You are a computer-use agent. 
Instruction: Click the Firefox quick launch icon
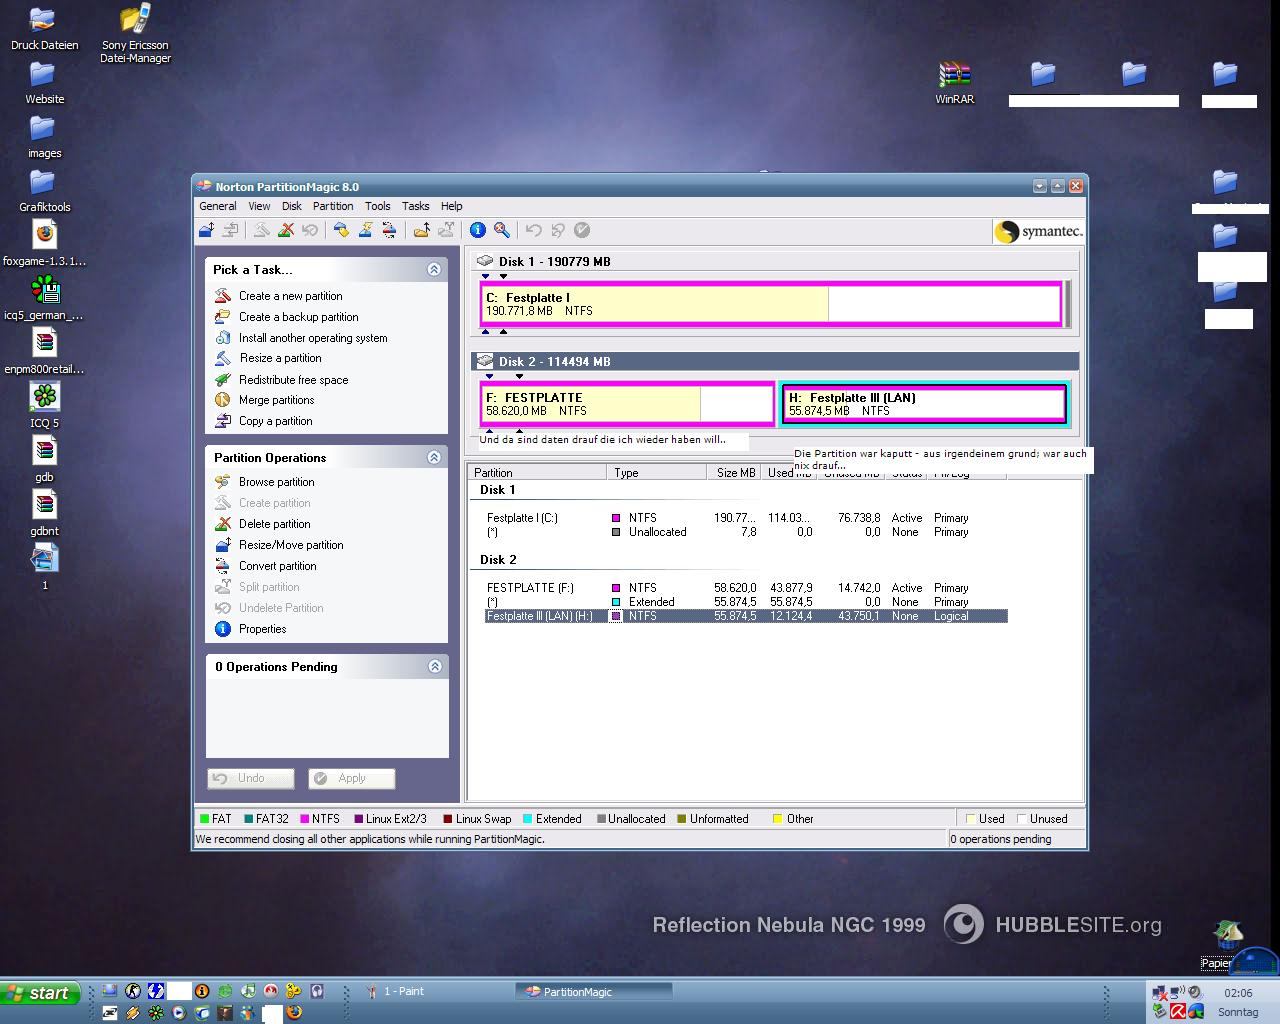point(294,1012)
